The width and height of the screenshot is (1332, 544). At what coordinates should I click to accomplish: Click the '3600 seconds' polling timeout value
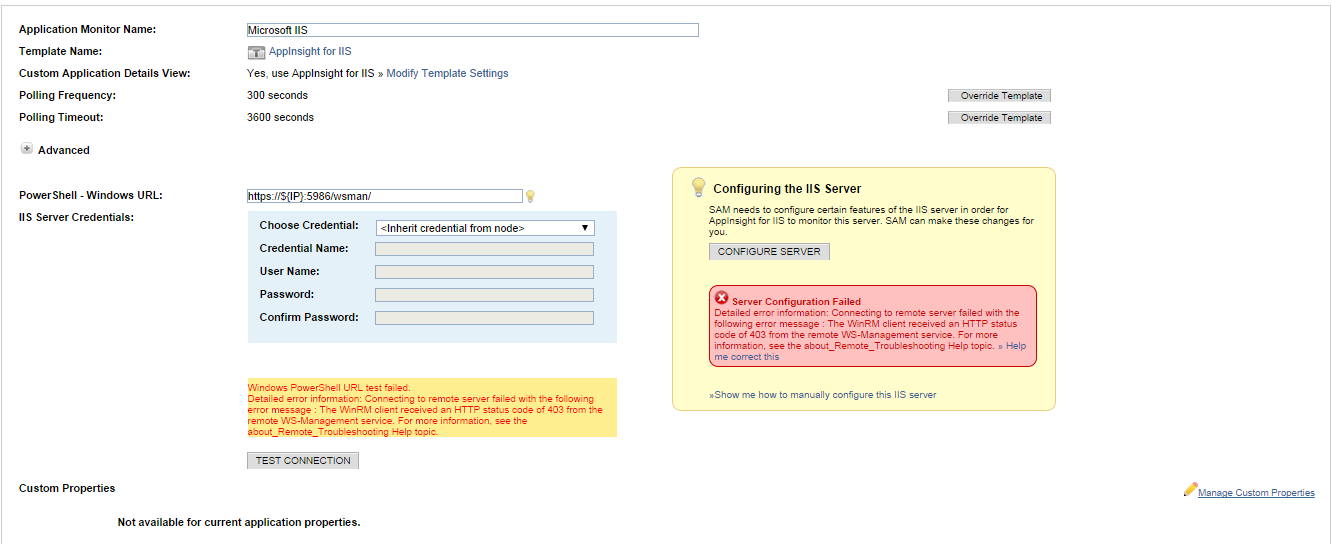(280, 118)
